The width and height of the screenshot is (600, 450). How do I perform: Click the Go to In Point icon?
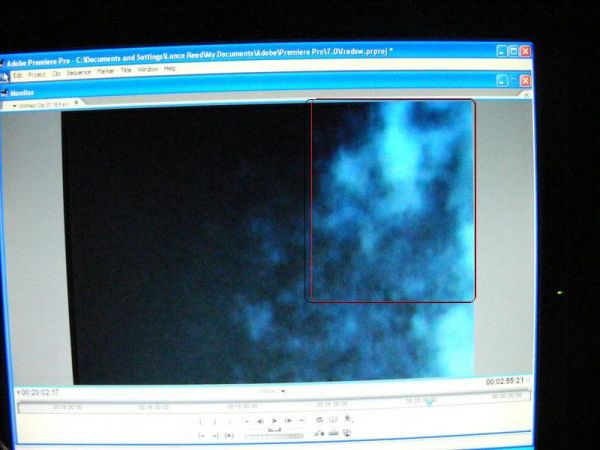[x=202, y=435]
